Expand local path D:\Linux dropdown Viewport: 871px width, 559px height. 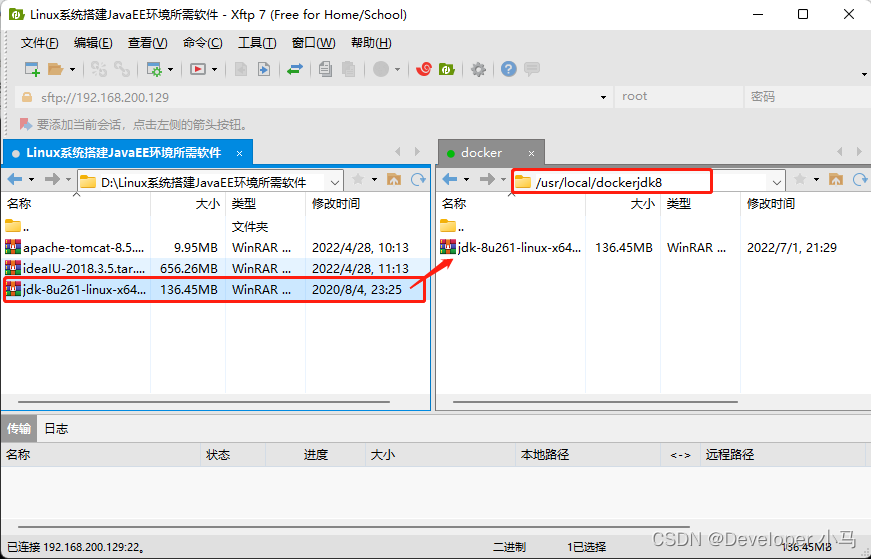[335, 182]
